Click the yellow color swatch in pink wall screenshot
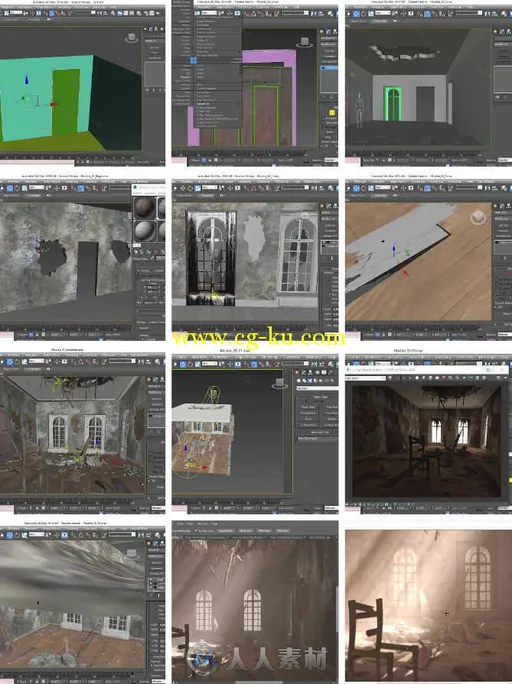Screen dimensions: 512x684 coord(331,113)
